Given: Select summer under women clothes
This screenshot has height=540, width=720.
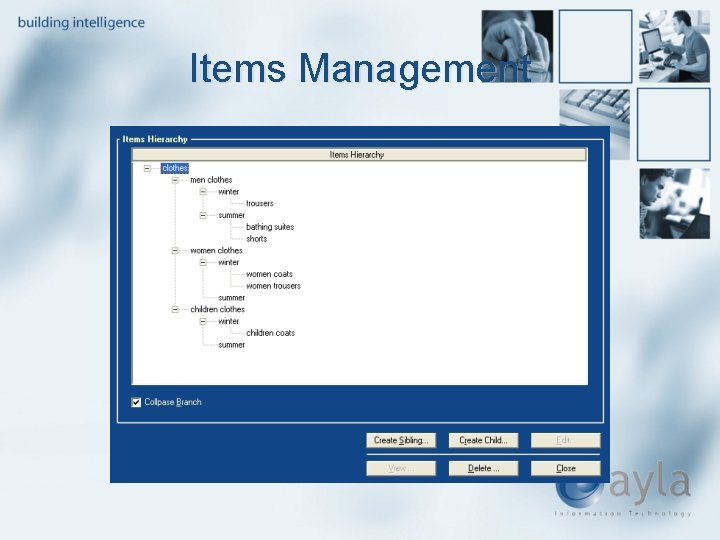Looking at the screenshot, I should tap(231, 298).
